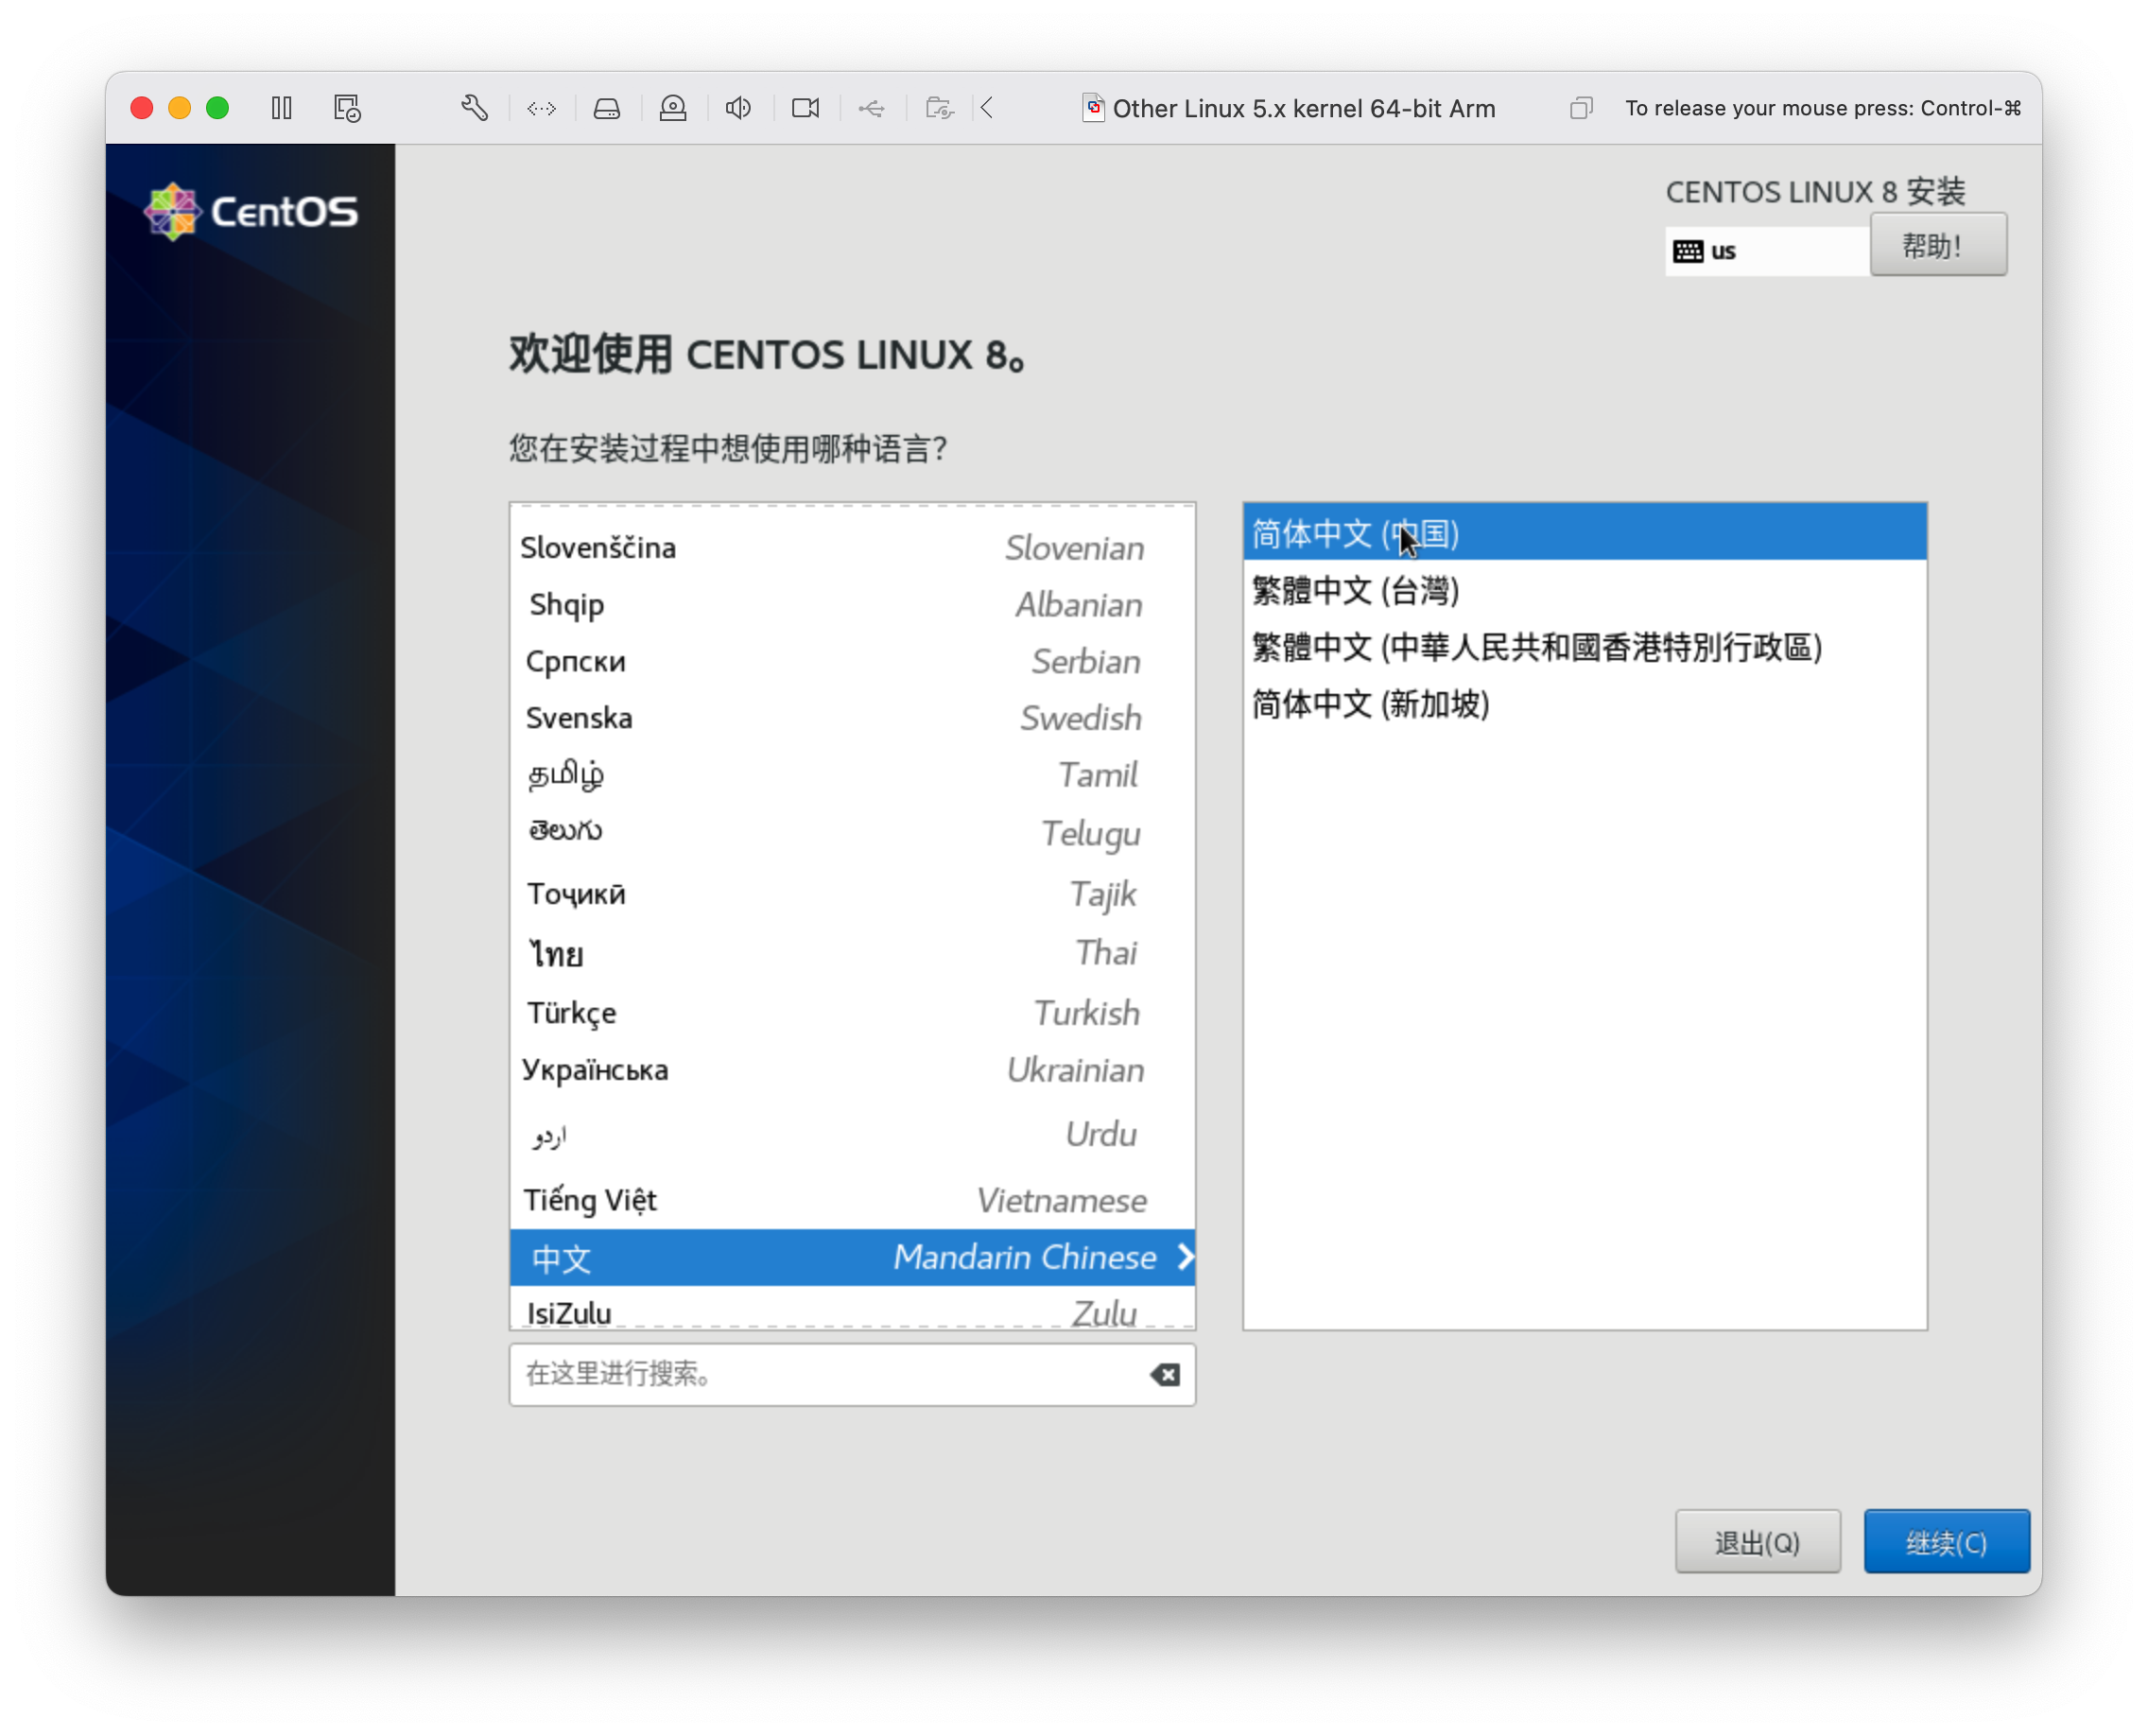Select Telugu language row

853,833
